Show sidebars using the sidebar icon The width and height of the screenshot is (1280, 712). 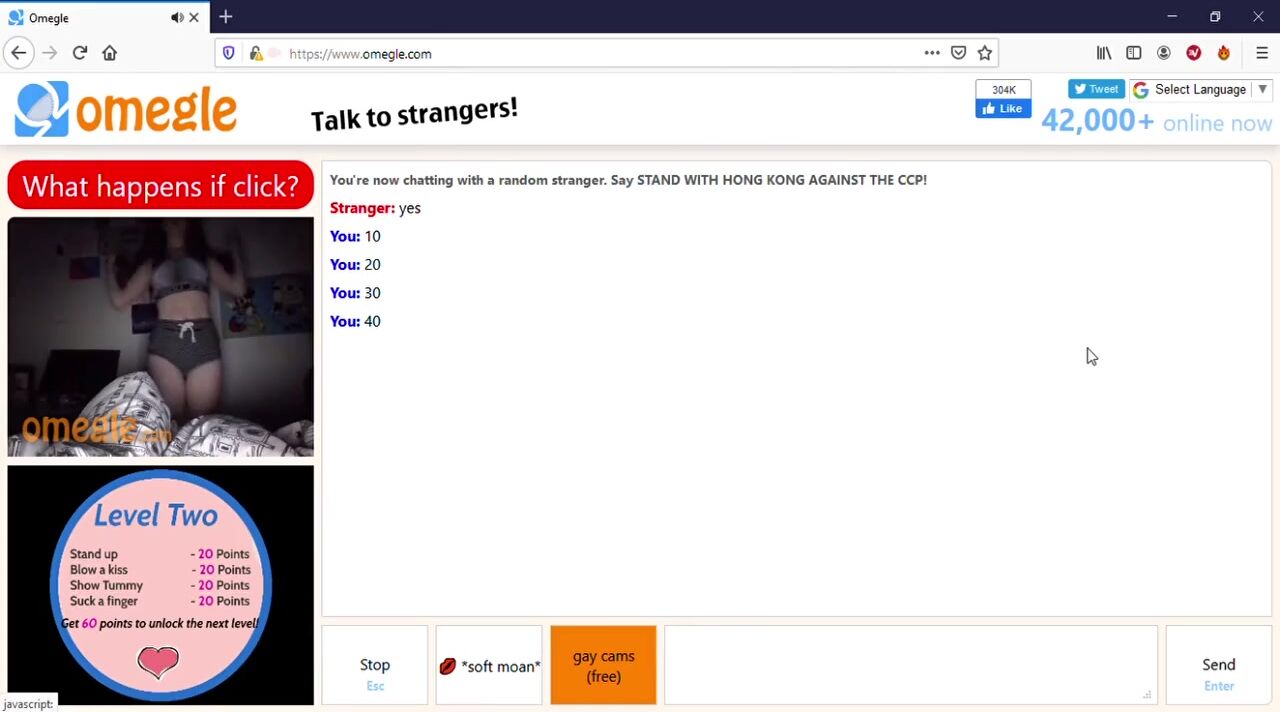tap(1134, 53)
